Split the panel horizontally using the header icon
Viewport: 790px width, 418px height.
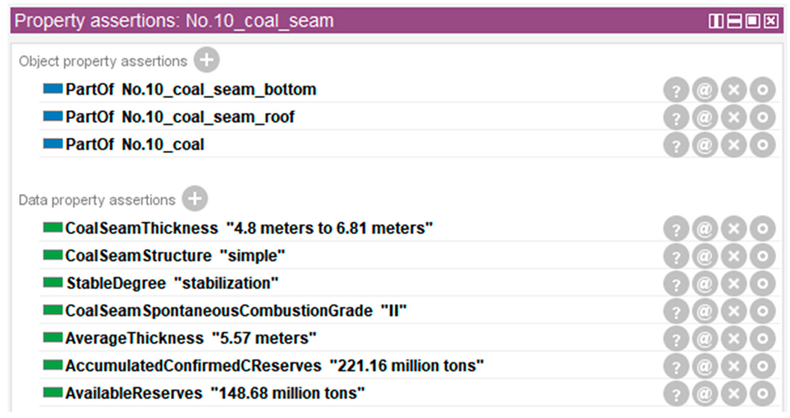pyautogui.click(x=734, y=20)
